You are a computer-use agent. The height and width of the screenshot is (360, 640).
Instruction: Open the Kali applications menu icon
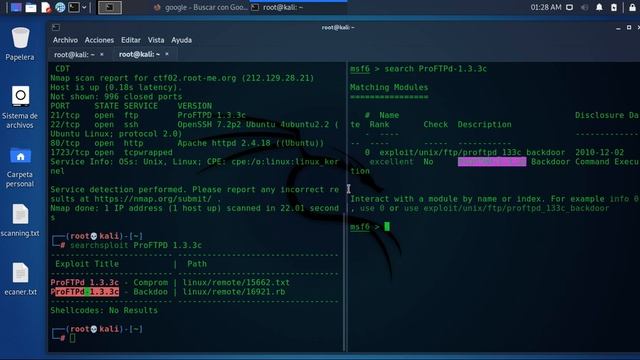point(16,7)
